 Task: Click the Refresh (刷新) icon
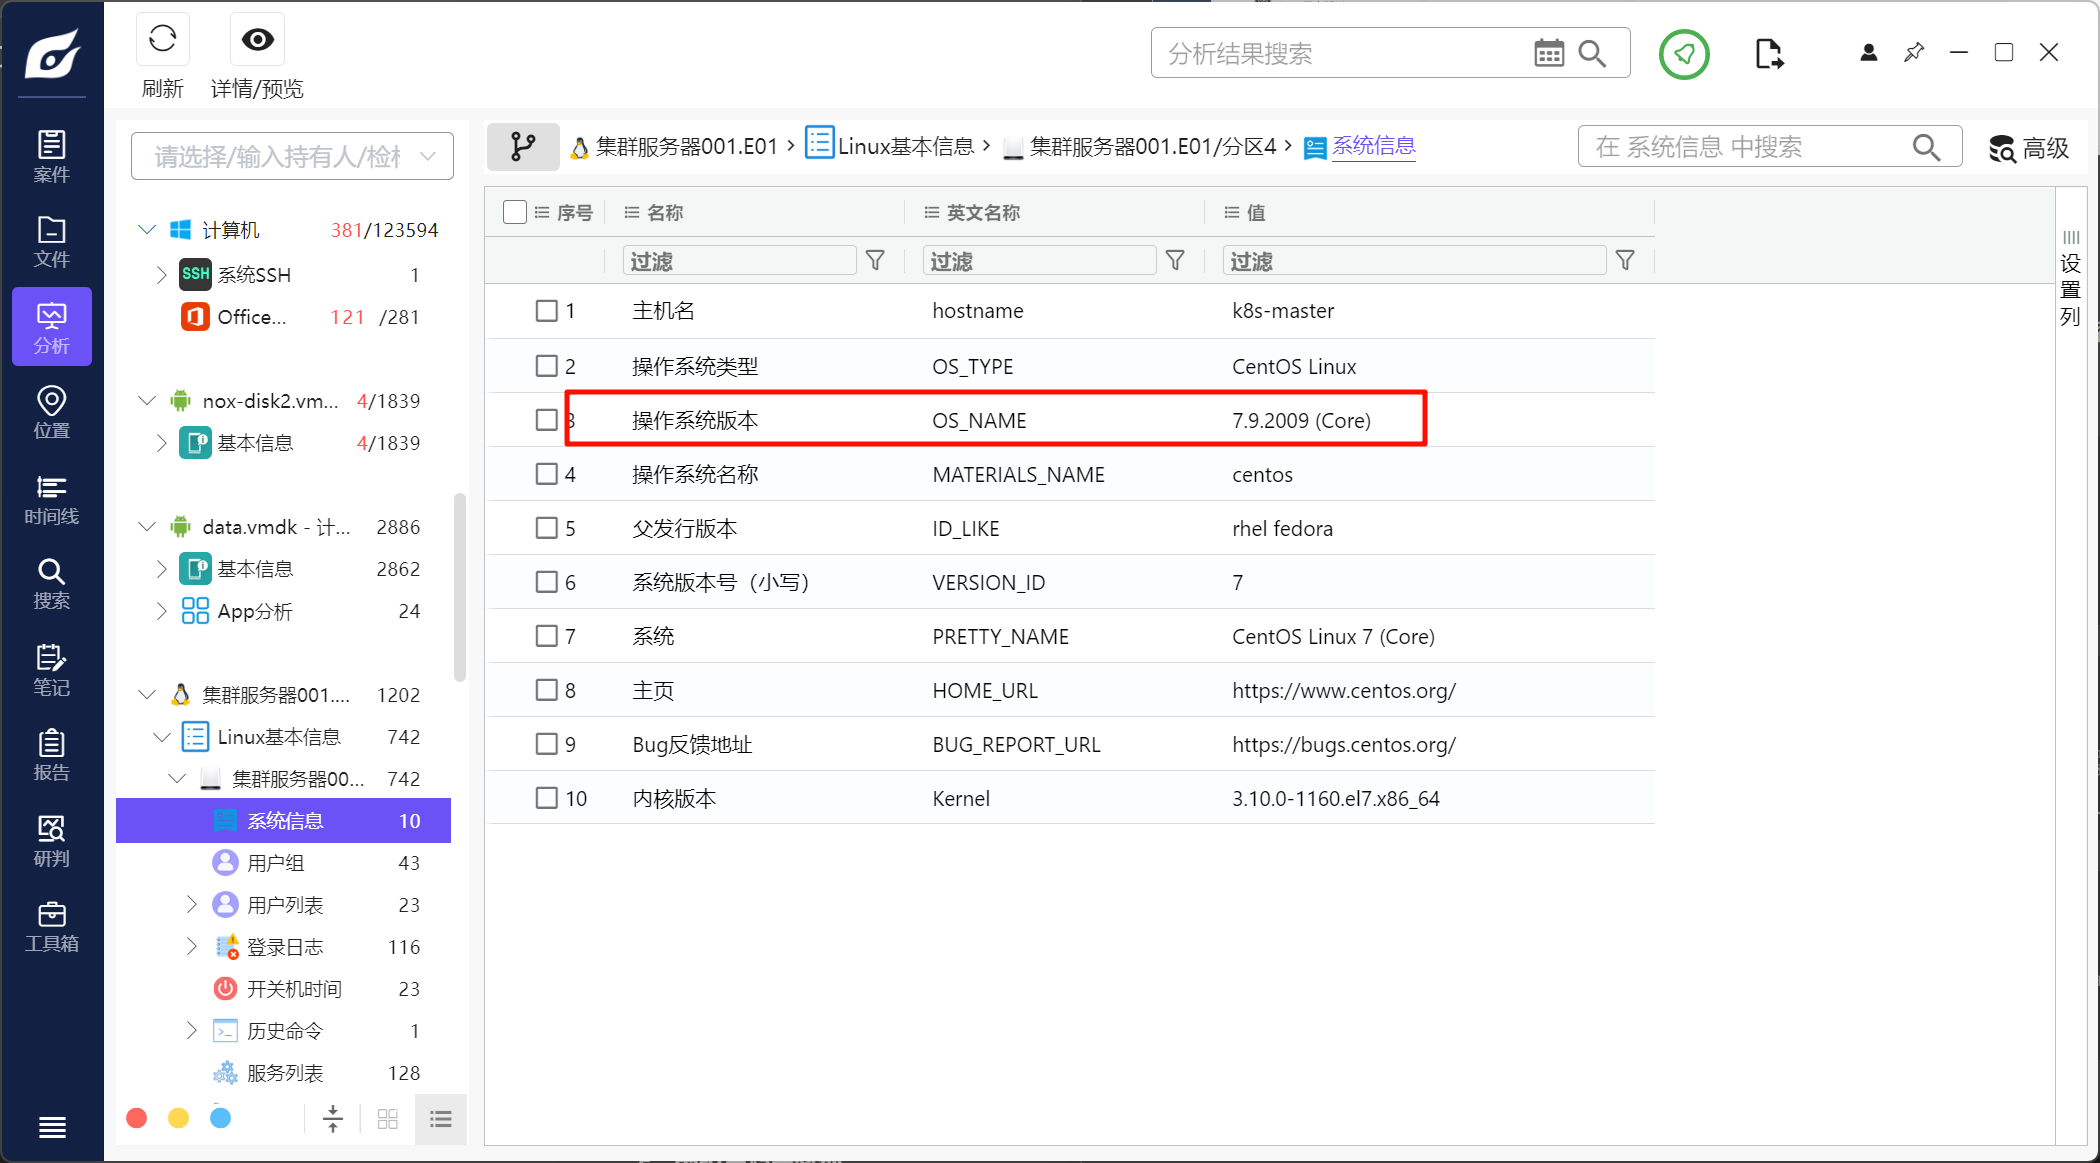tap(162, 40)
